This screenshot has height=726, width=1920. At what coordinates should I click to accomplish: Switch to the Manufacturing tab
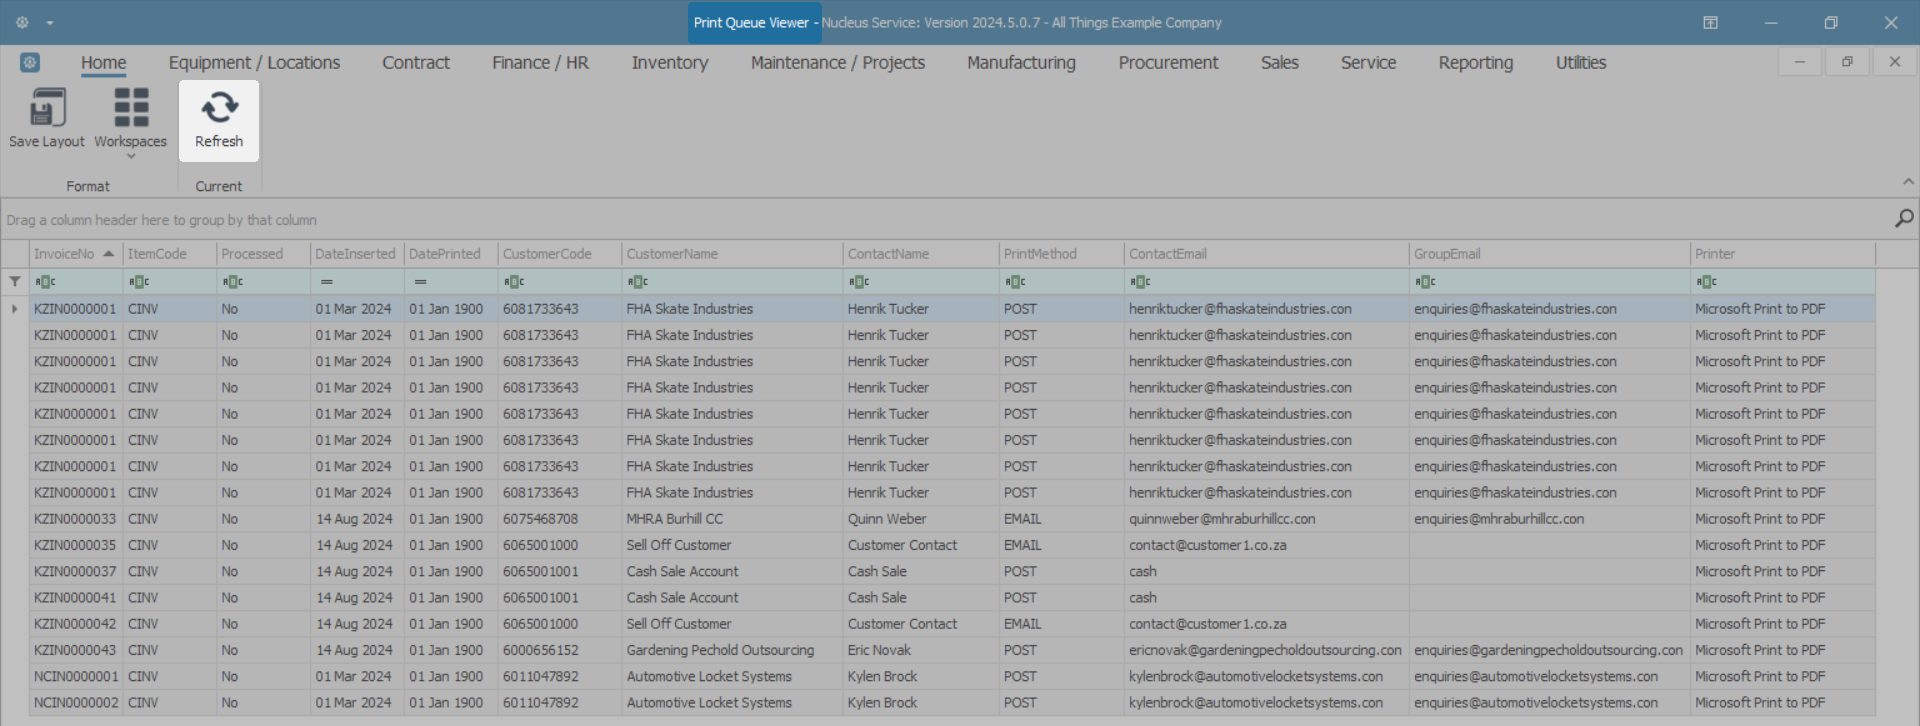[x=1021, y=62]
